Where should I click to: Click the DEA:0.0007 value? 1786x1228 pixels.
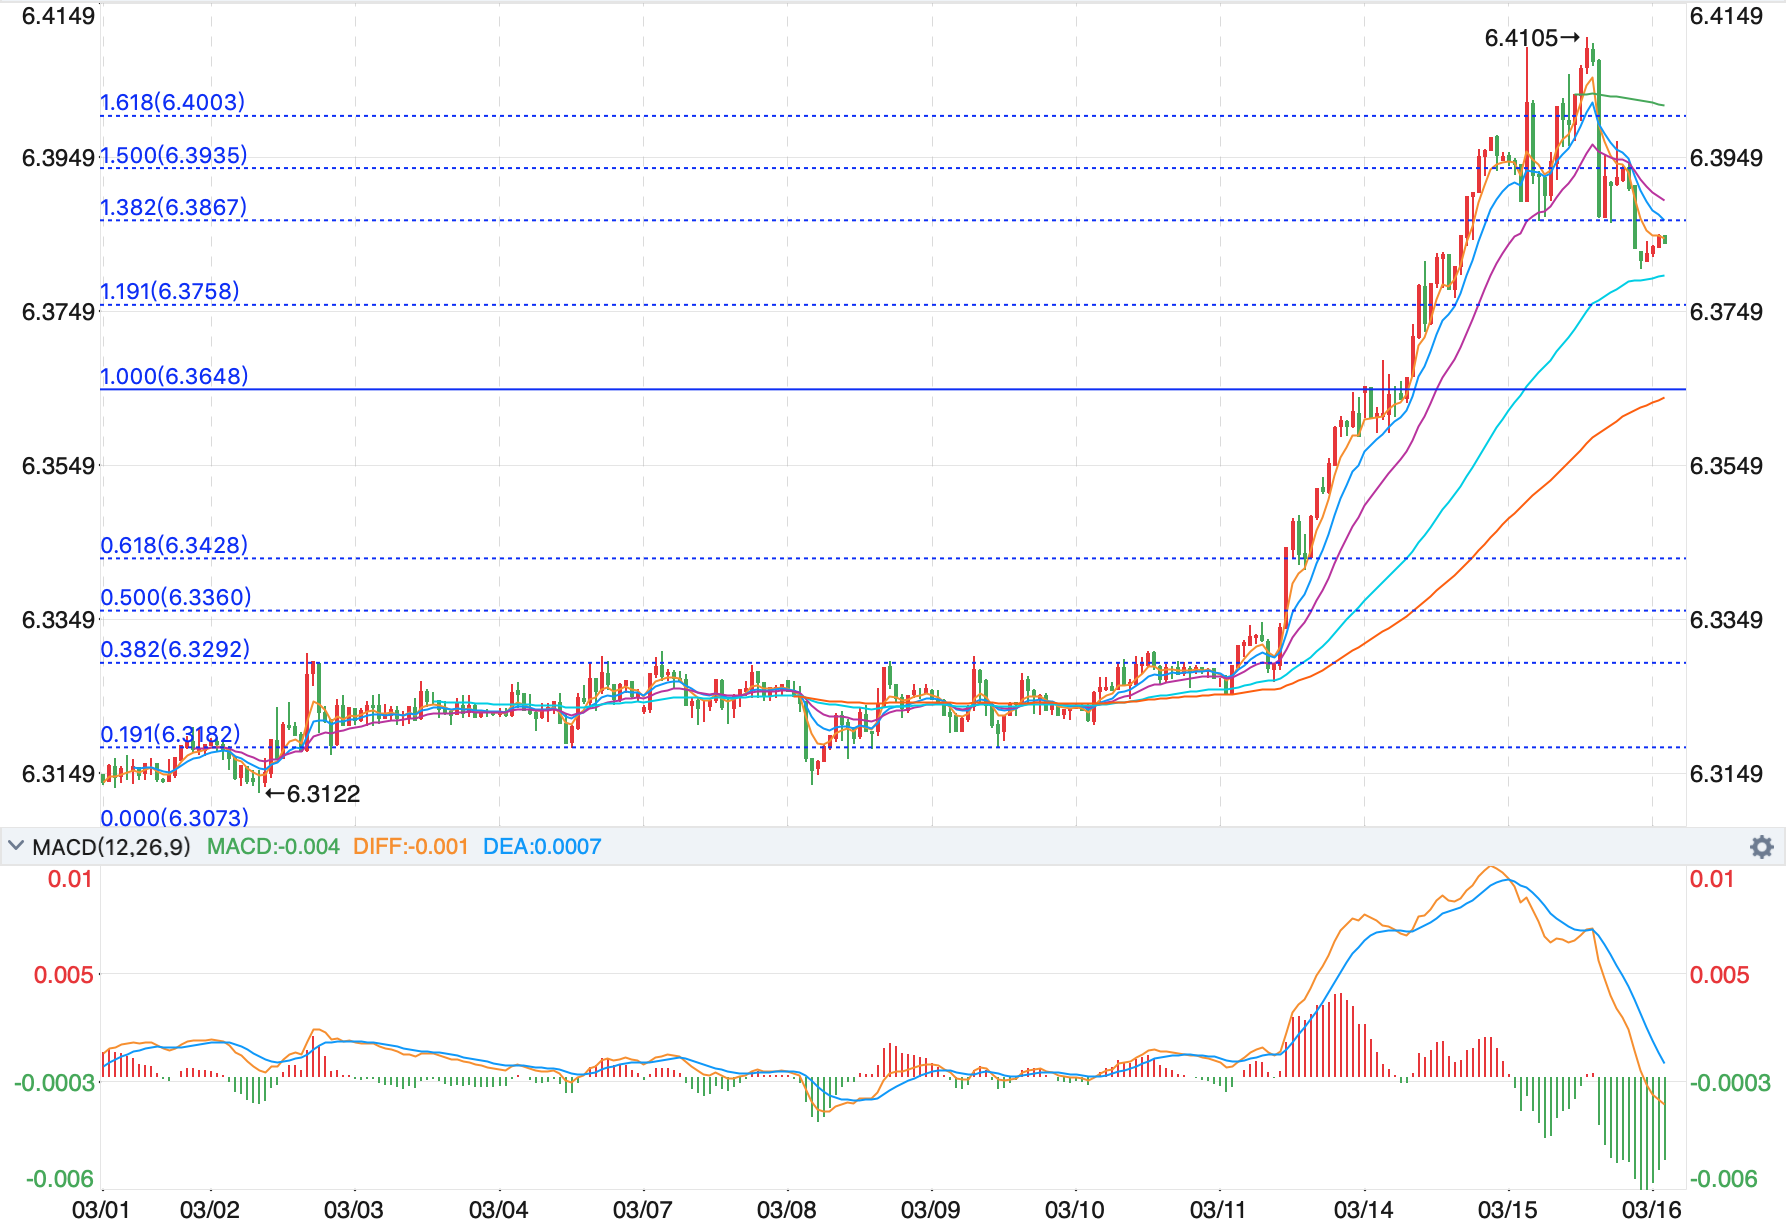pos(542,847)
